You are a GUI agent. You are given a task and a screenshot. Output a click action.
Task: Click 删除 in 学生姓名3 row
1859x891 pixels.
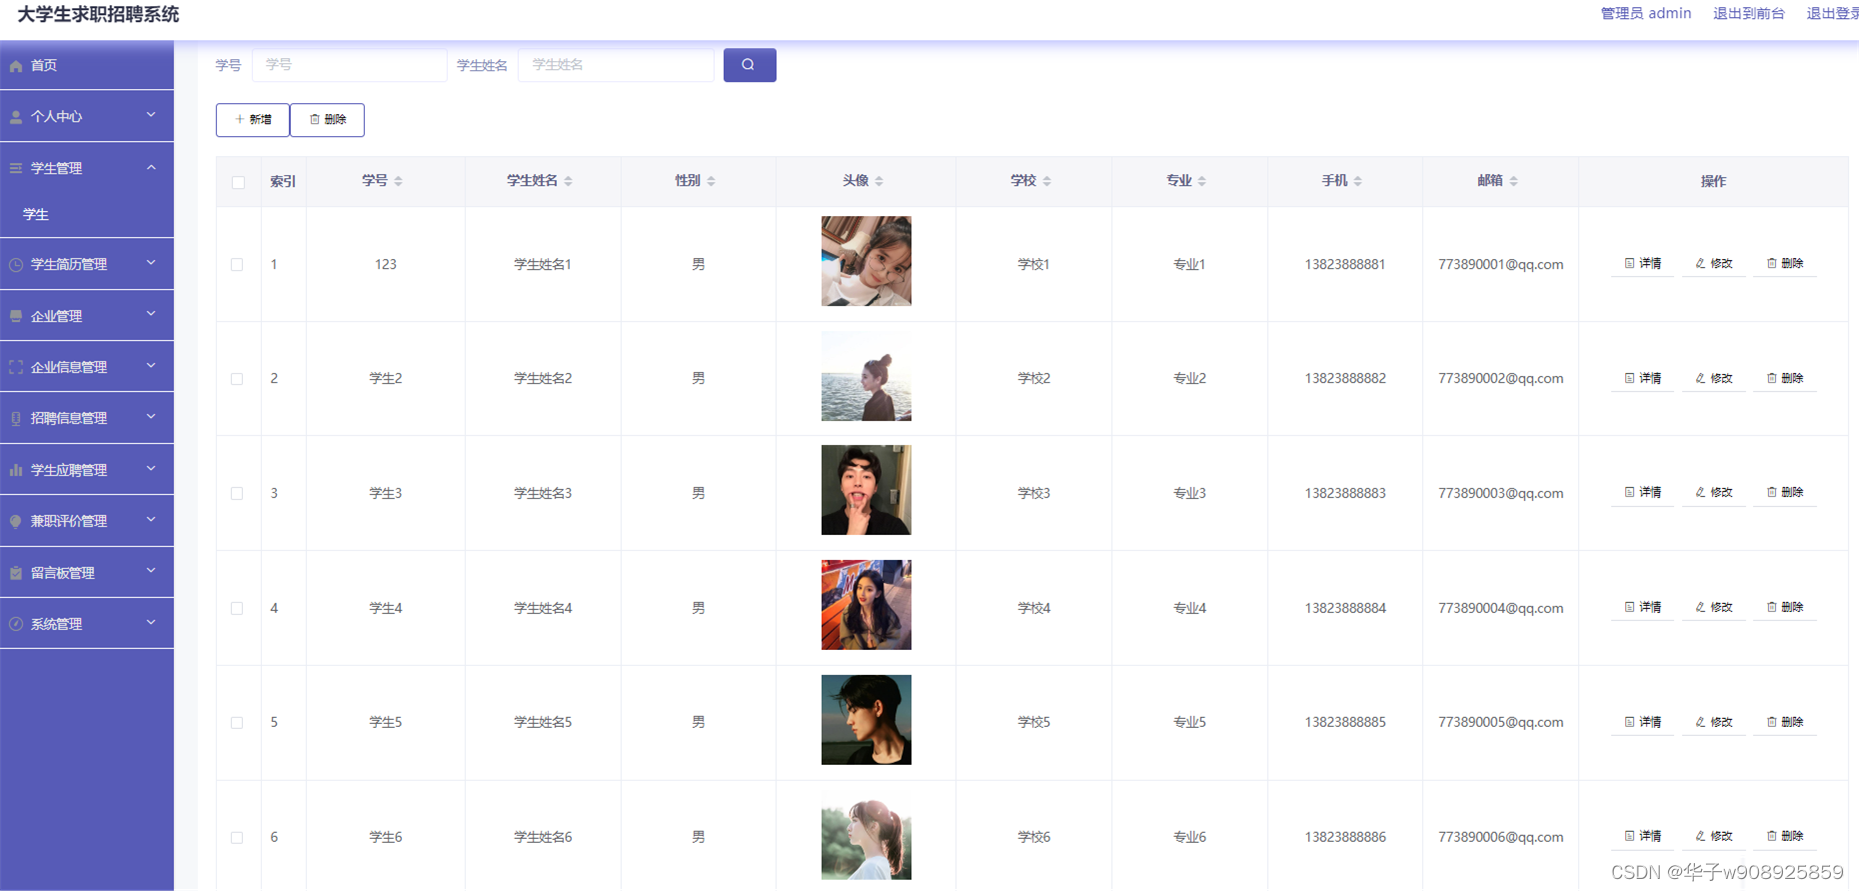pyautogui.click(x=1785, y=493)
